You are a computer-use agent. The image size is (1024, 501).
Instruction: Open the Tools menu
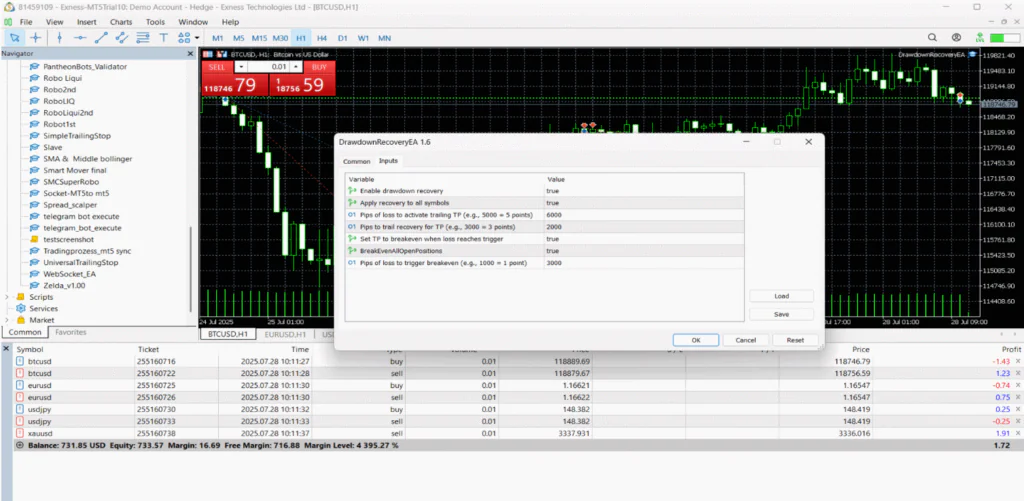click(155, 22)
